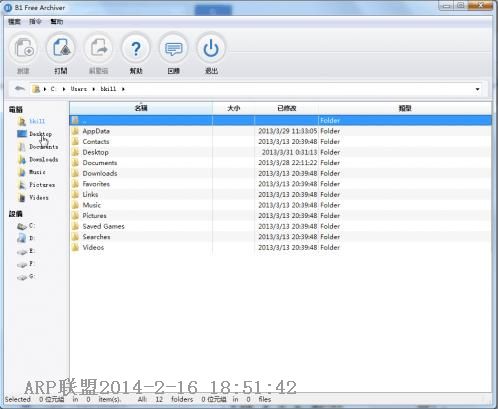498x409 pixels.
Task: Expand the breadcrumb arrow after Users
Action: click(x=93, y=89)
